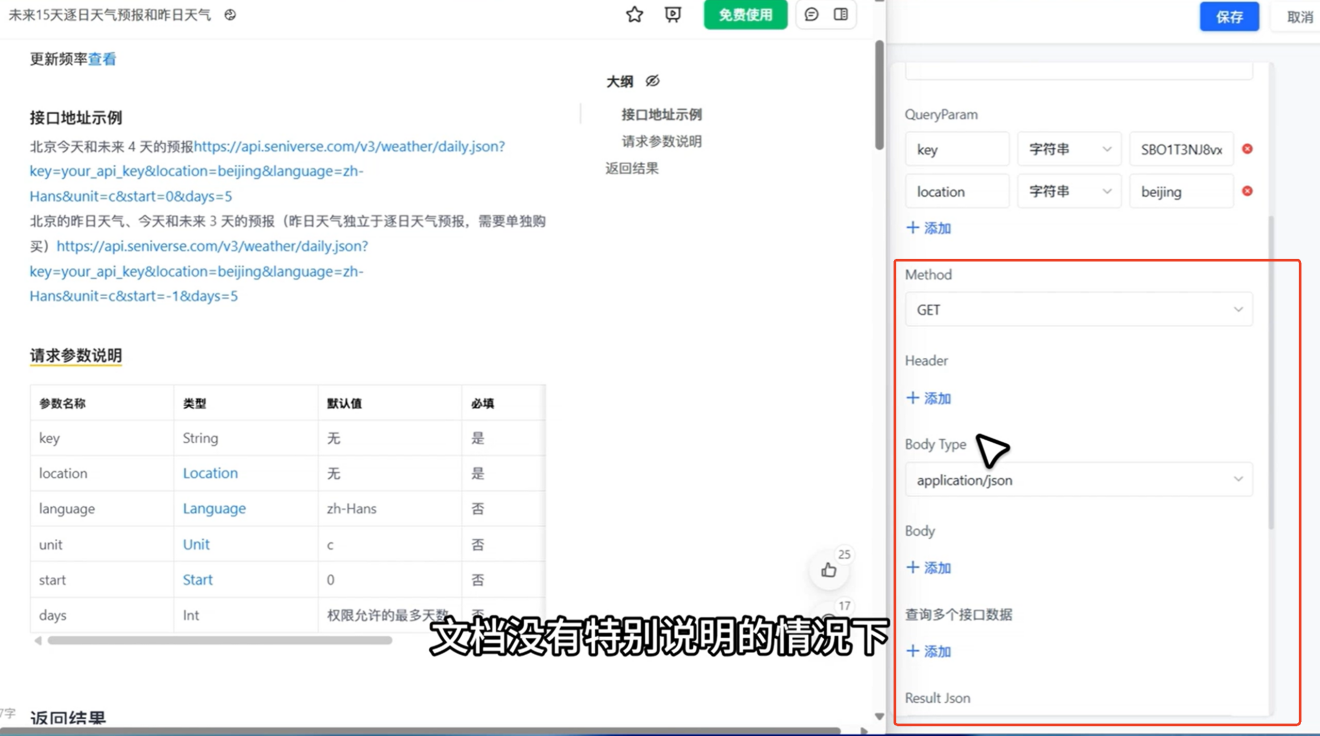Click the Result Json label
This screenshot has width=1320, height=736.
point(937,698)
